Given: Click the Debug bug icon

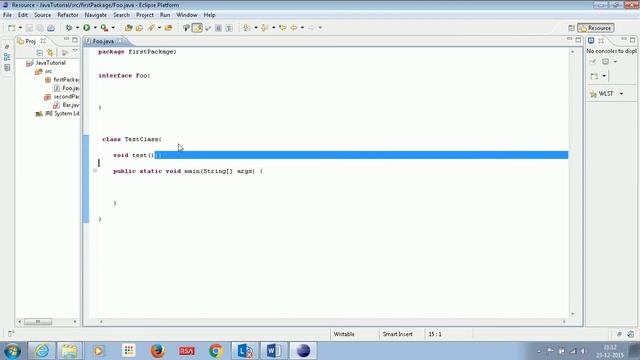Looking at the screenshot, I should (x=69, y=28).
